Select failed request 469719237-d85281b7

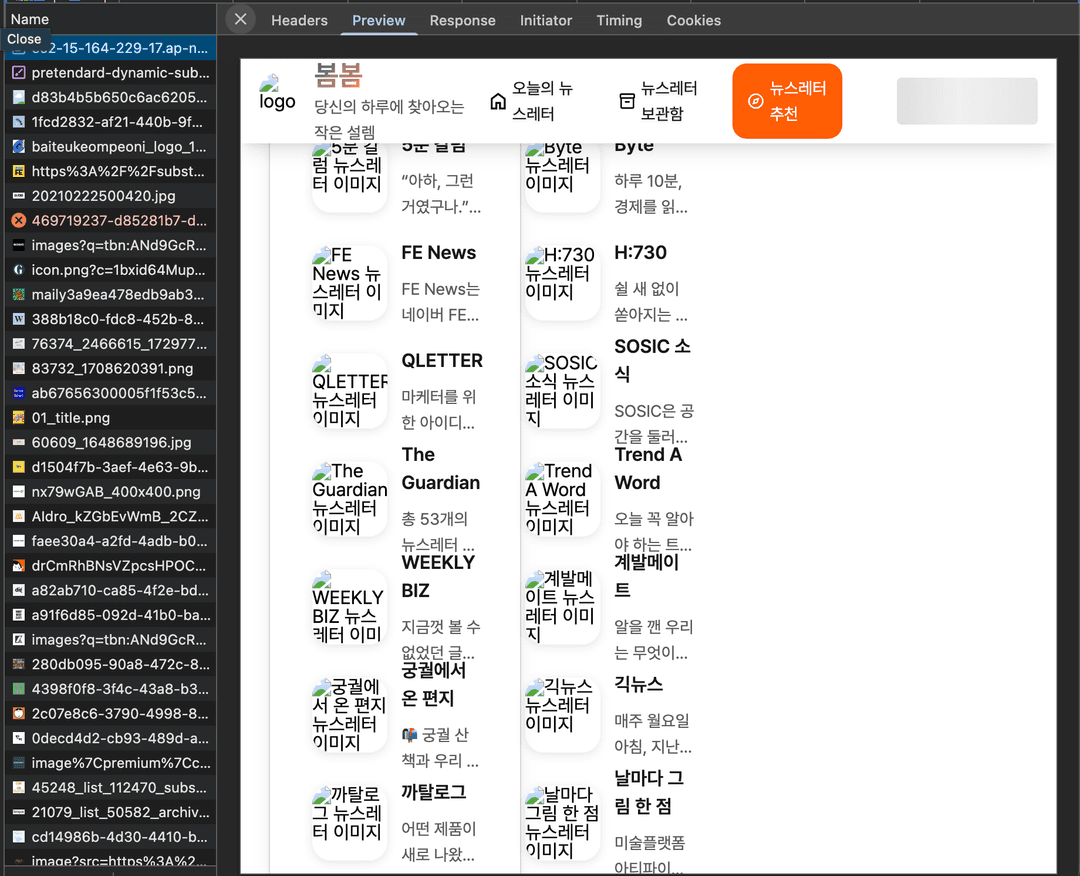(x=110, y=220)
